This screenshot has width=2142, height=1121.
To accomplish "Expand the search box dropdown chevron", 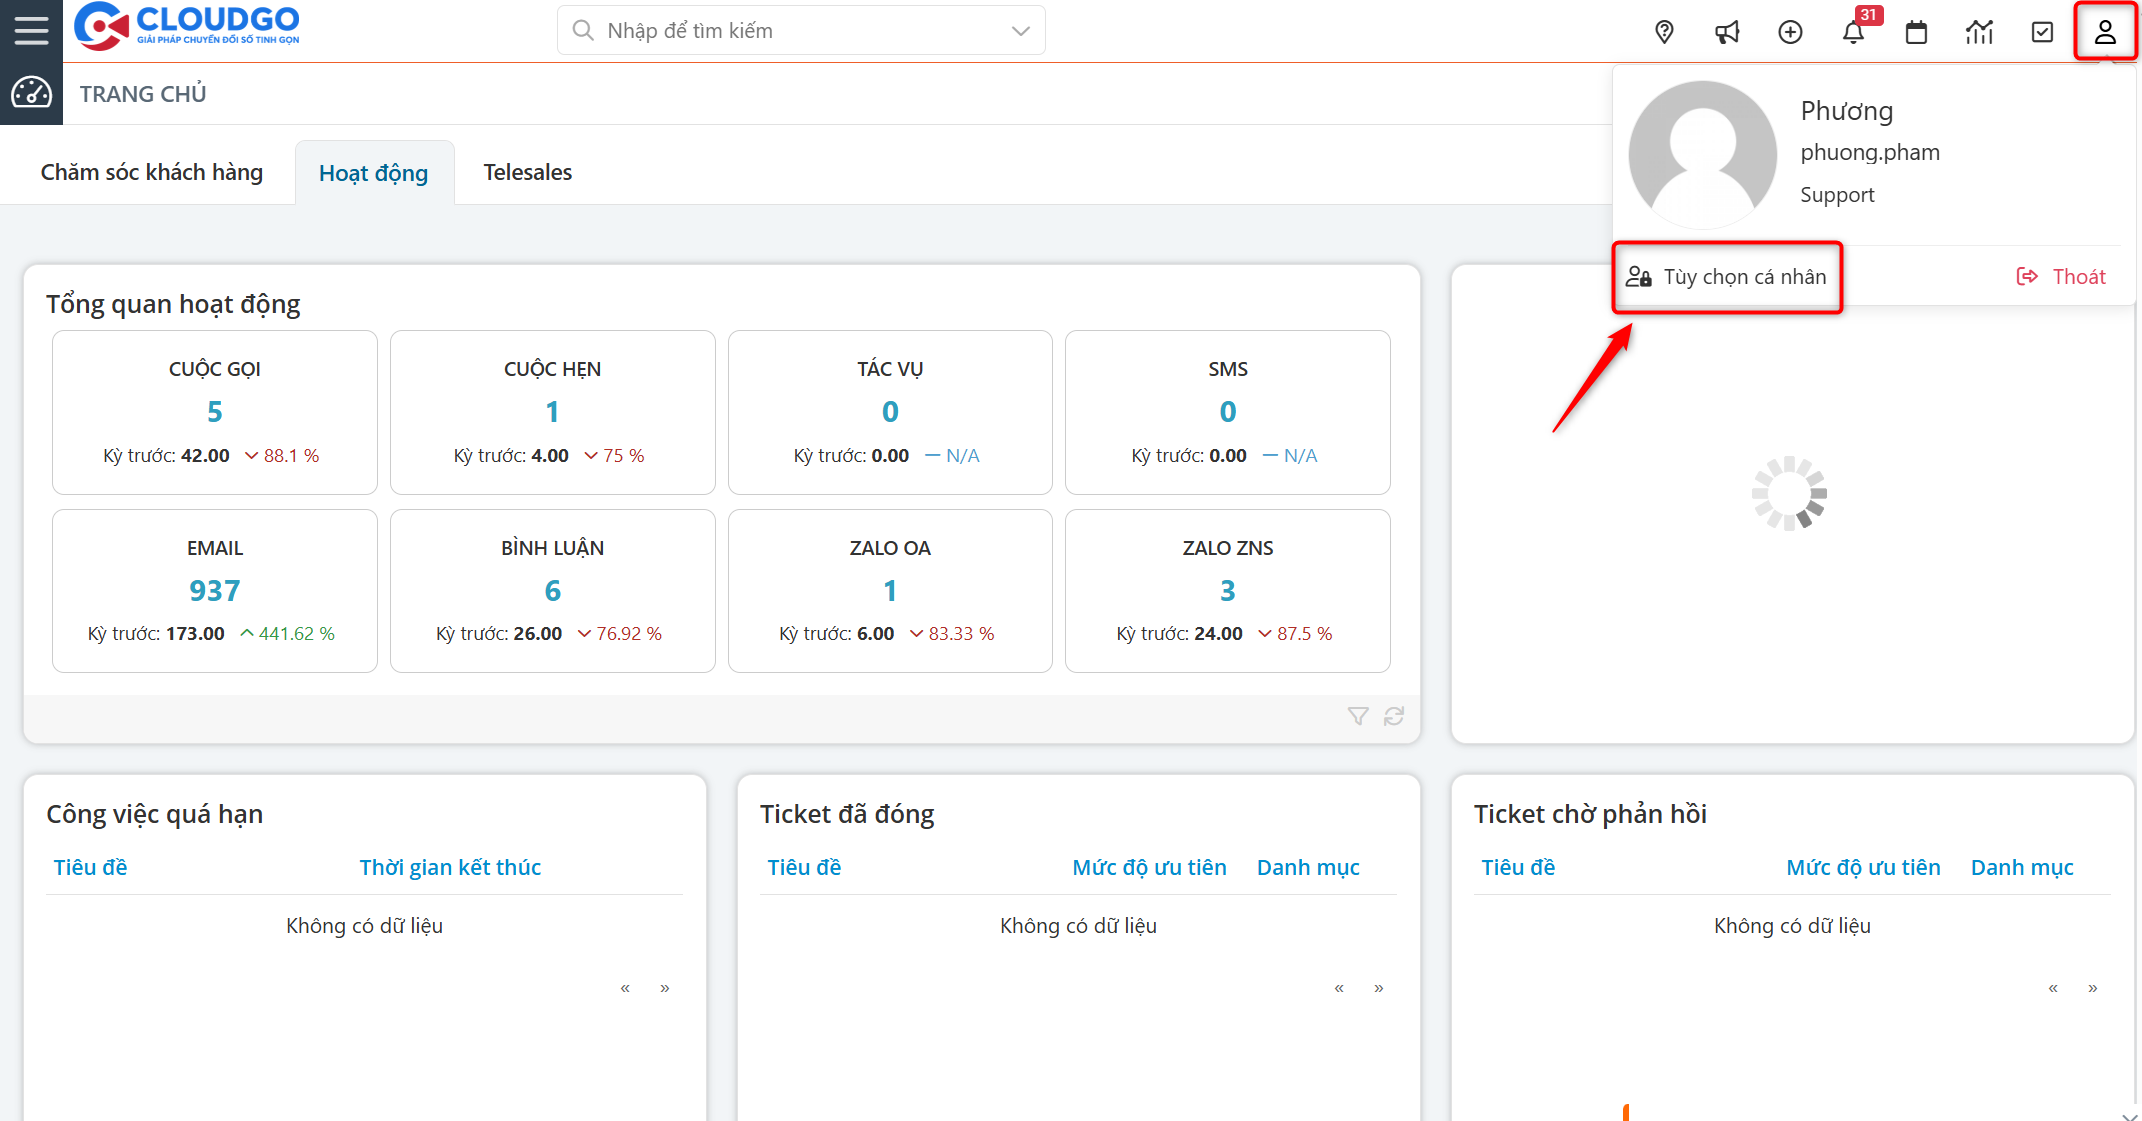I will tap(1020, 31).
